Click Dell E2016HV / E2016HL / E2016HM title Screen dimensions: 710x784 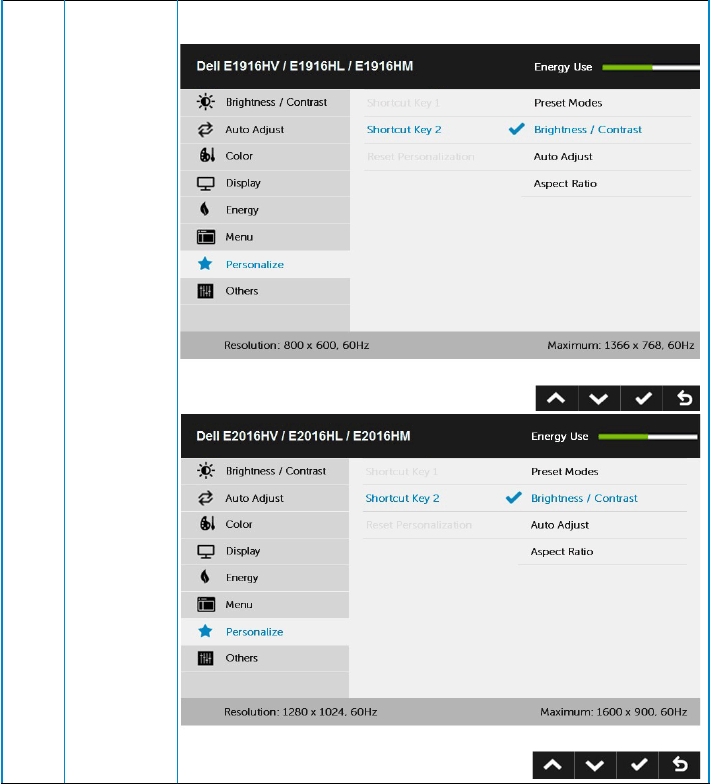click(303, 436)
